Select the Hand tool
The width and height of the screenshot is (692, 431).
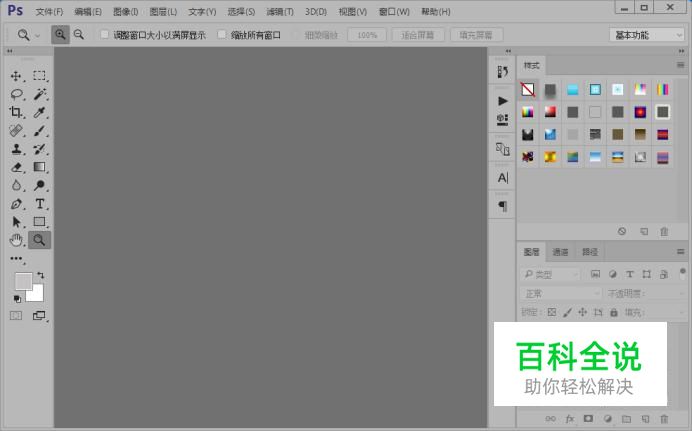point(16,240)
